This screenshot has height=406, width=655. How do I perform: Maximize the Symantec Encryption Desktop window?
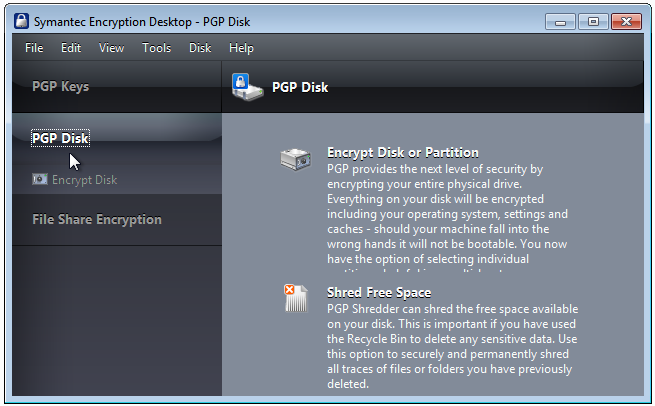tap(593, 21)
